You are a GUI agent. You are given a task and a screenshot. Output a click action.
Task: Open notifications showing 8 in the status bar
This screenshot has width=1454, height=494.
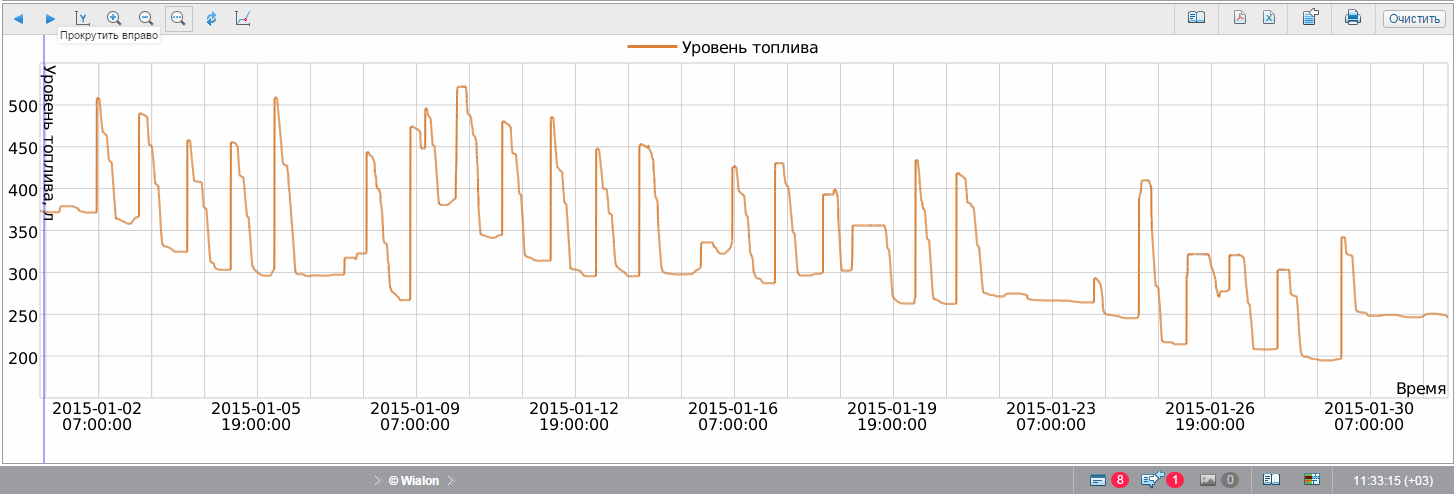point(1108,480)
